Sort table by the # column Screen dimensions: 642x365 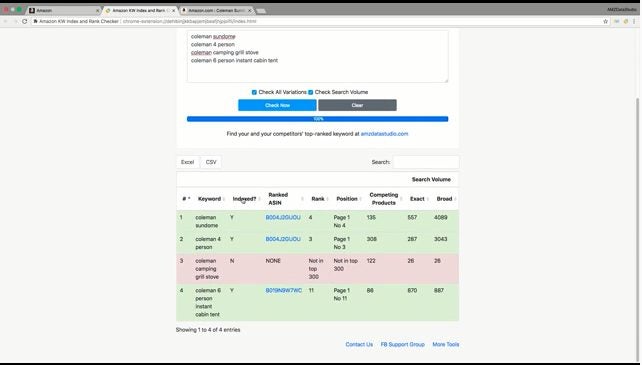click(x=186, y=199)
